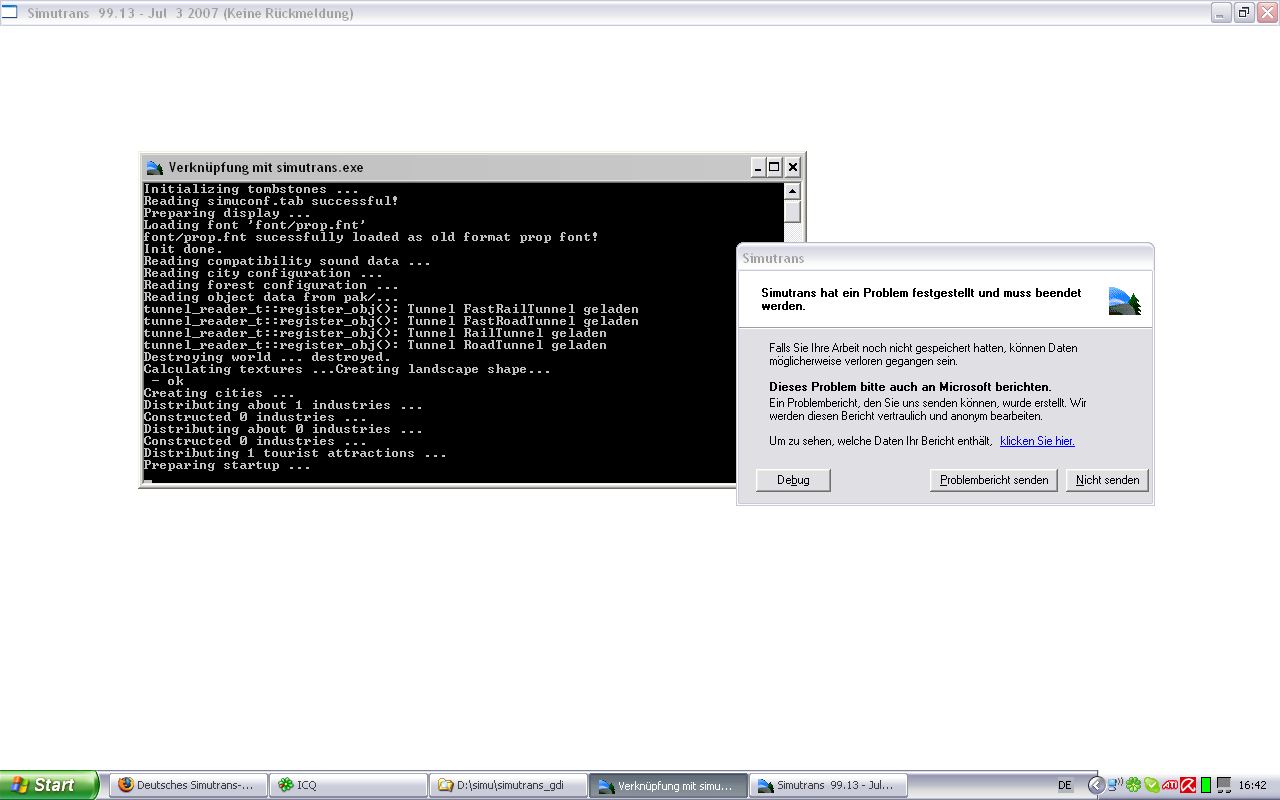Choose Nicht senden in error dialog
The height and width of the screenshot is (800, 1280).
pos(1107,480)
